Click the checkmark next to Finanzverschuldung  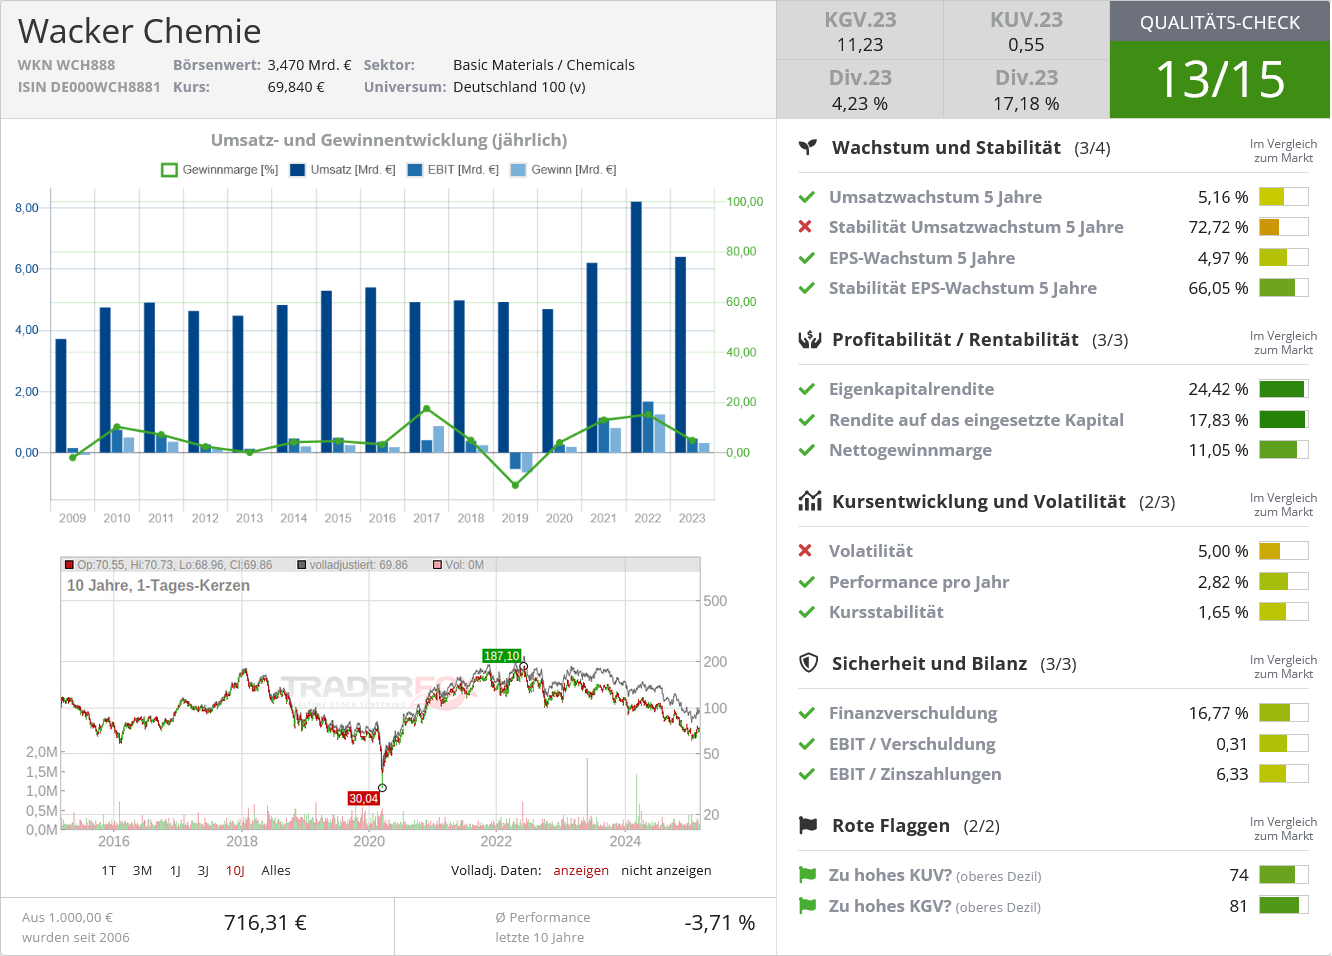tap(806, 713)
